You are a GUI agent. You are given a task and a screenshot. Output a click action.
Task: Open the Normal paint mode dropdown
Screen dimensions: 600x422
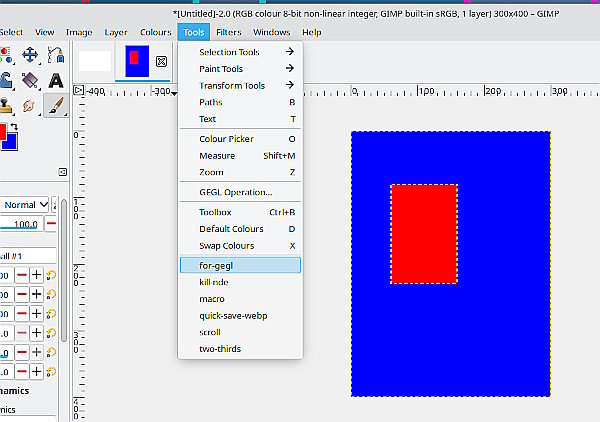24,205
